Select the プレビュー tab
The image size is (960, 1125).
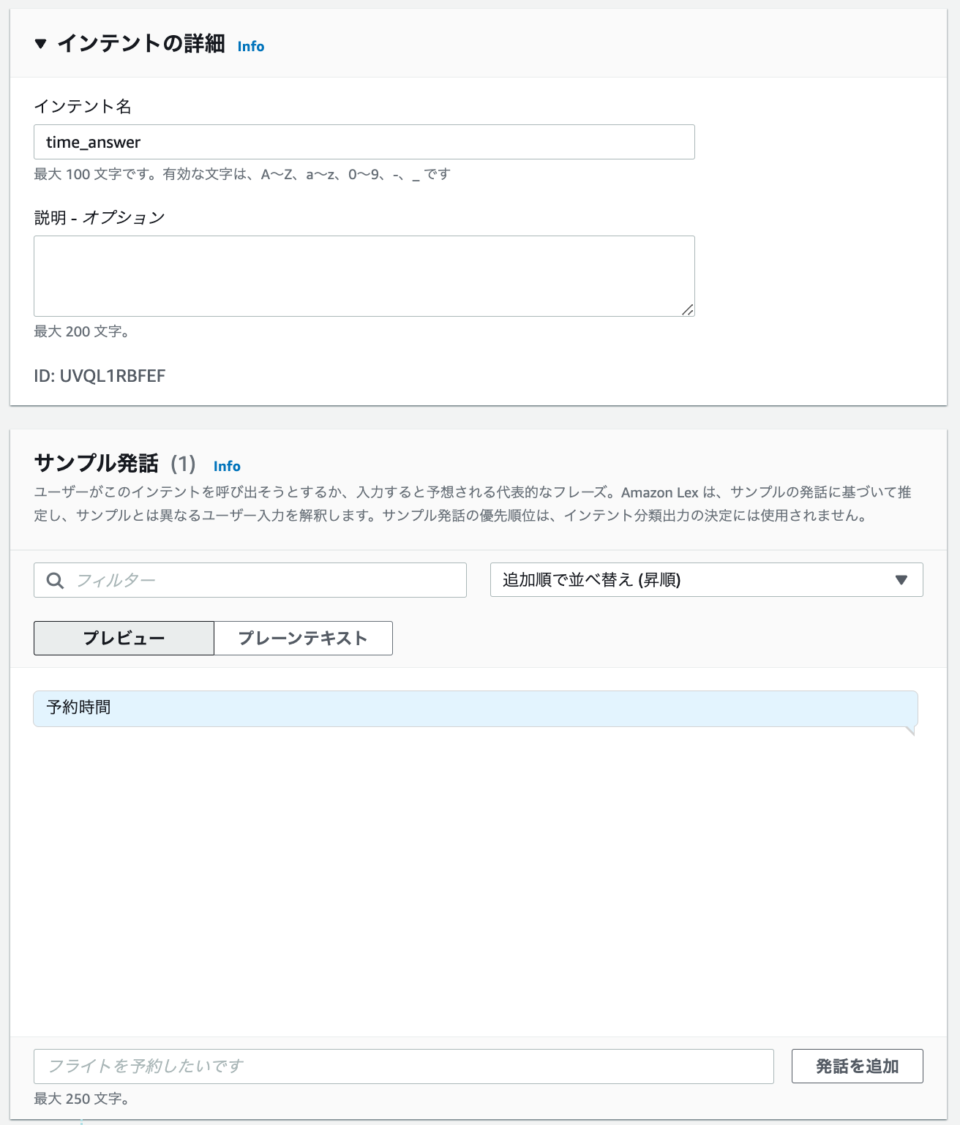coord(123,638)
